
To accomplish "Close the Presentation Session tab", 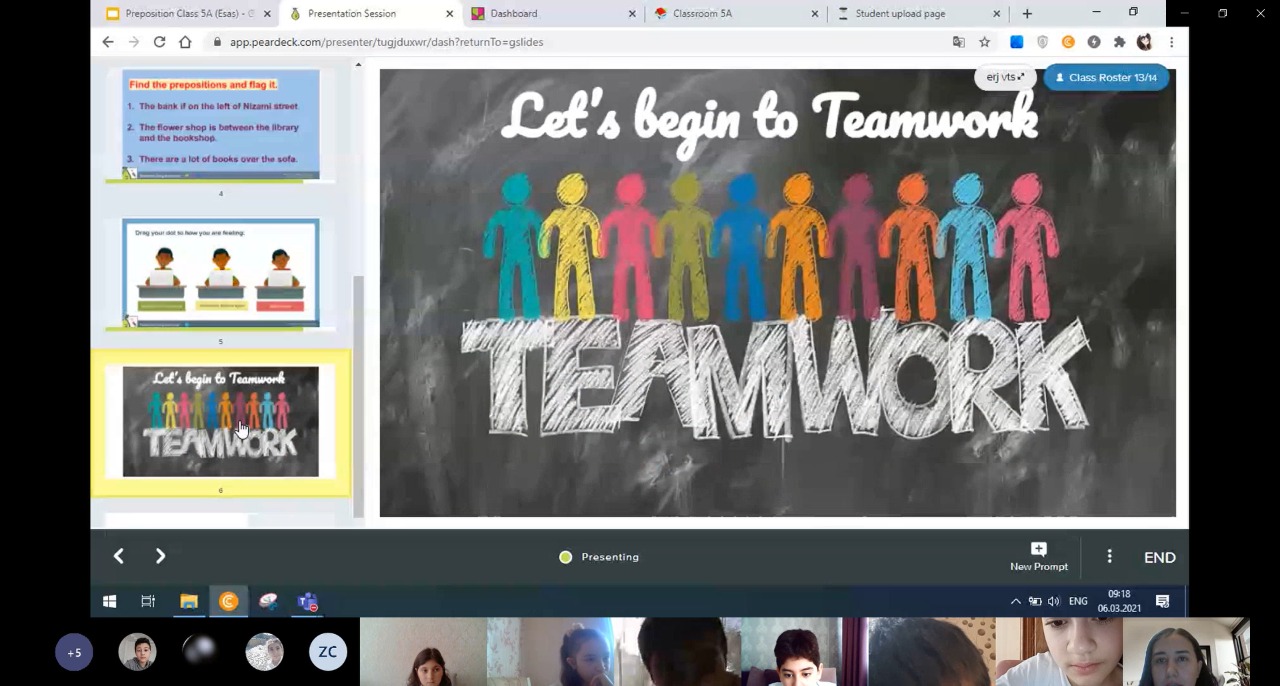I will 449,13.
